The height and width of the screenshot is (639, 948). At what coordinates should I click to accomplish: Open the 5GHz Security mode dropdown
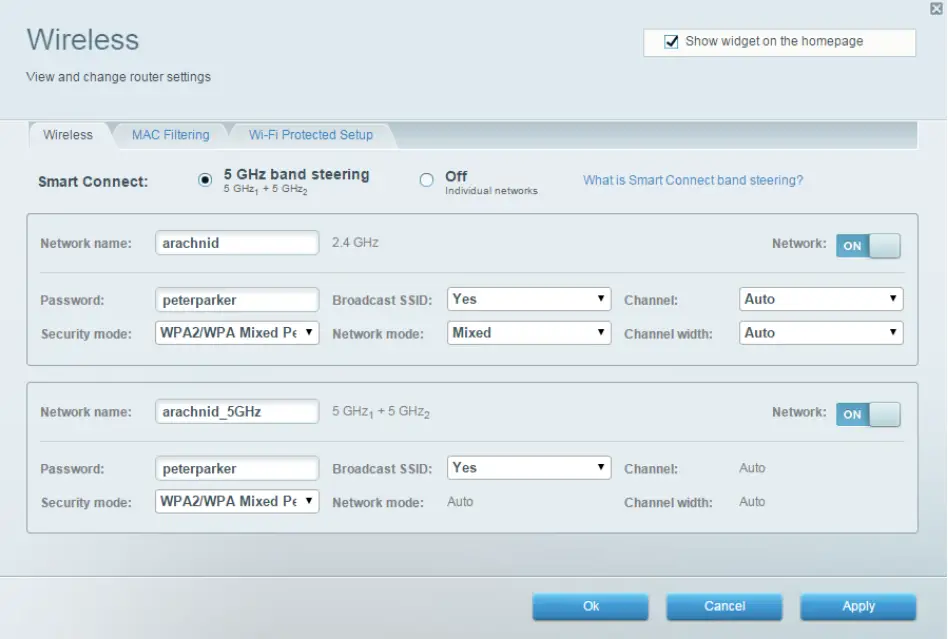click(236, 501)
